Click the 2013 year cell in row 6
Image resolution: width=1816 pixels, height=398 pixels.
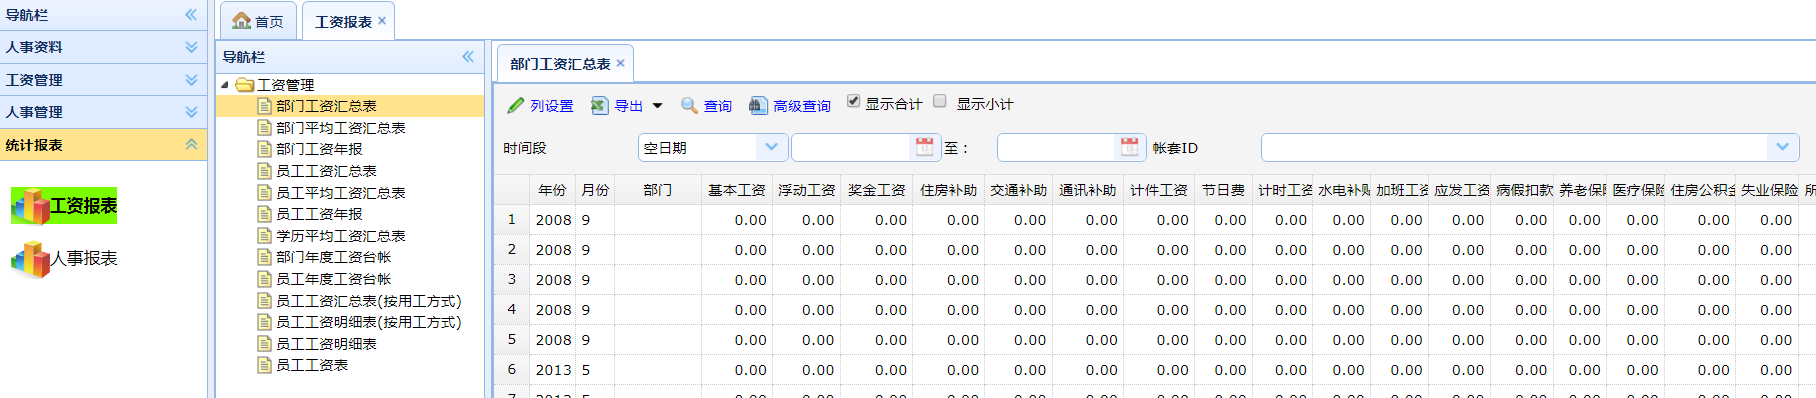click(x=553, y=370)
